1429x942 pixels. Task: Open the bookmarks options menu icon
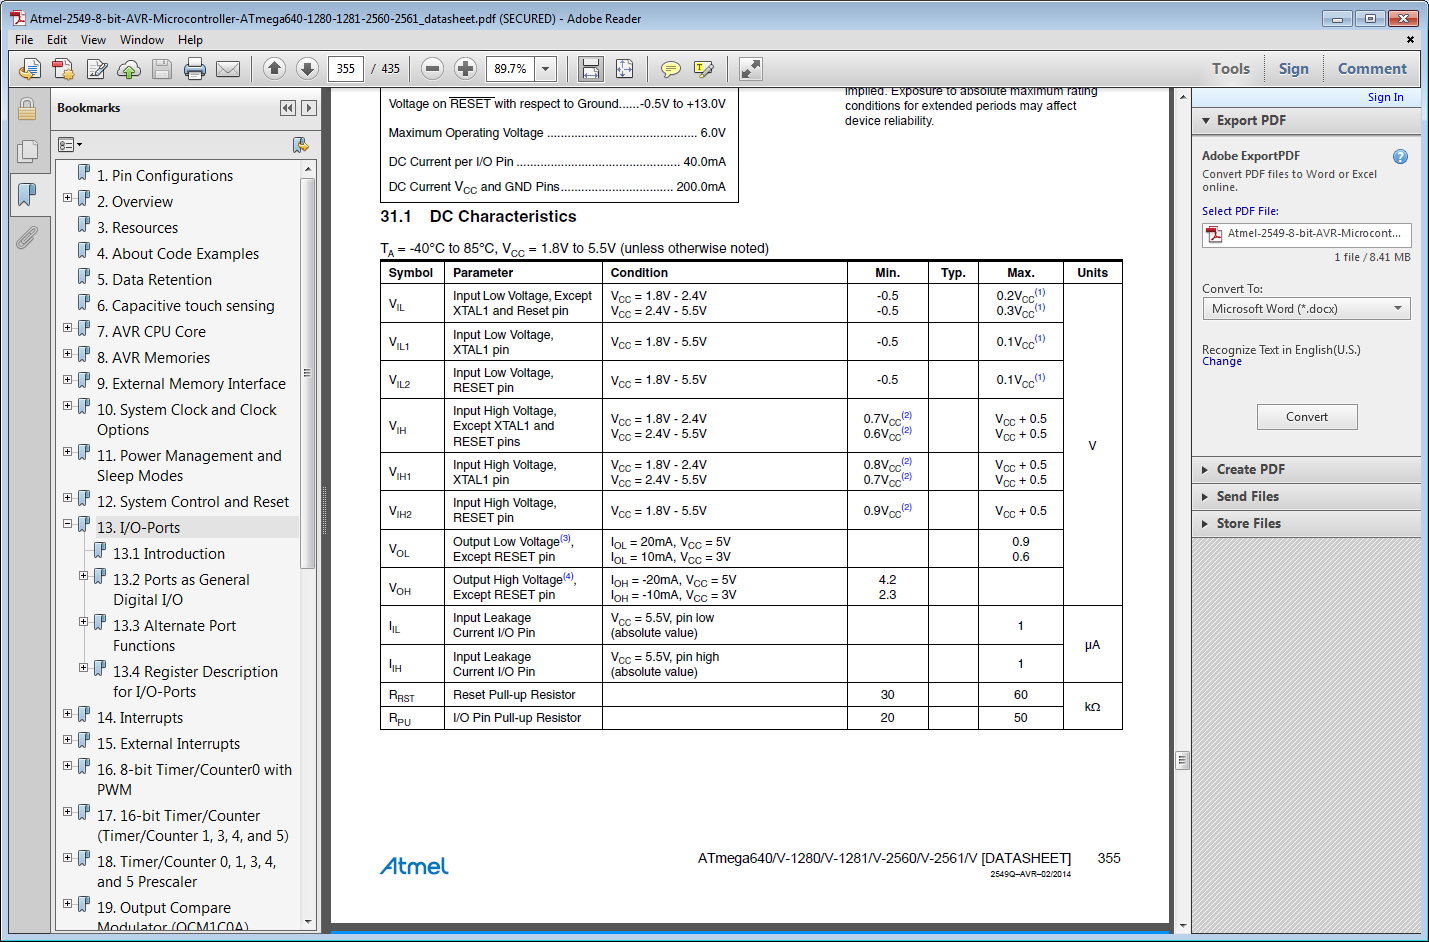69,145
